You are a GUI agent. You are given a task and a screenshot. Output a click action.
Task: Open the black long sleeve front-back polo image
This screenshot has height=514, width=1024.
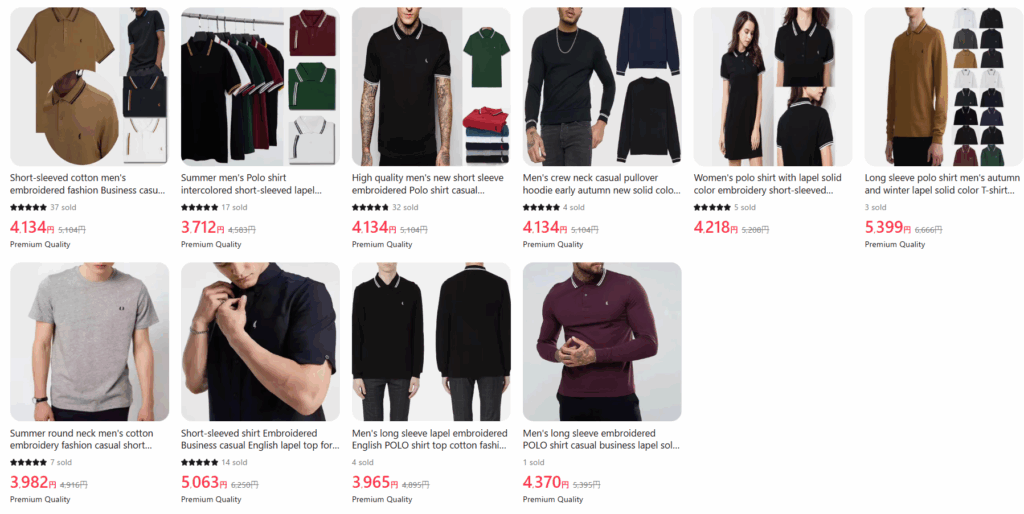(x=431, y=342)
